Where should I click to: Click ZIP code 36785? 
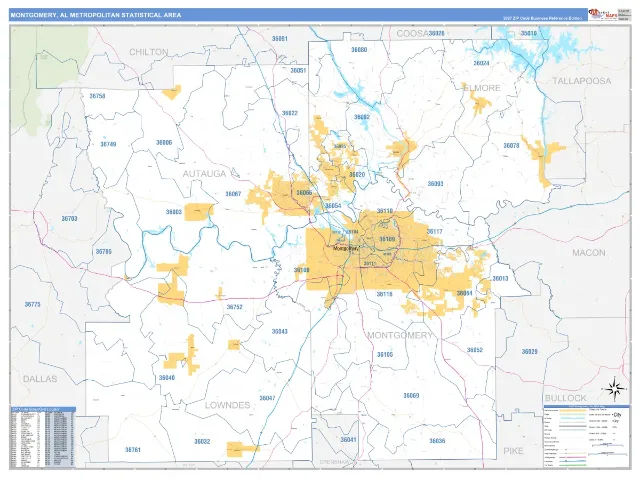point(103,252)
